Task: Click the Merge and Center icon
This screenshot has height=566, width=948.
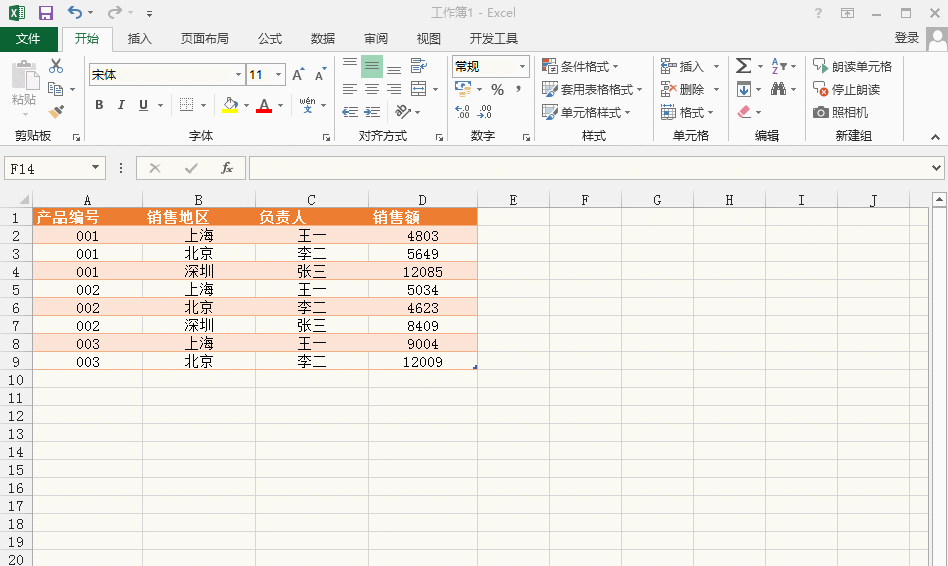Action: [x=418, y=89]
